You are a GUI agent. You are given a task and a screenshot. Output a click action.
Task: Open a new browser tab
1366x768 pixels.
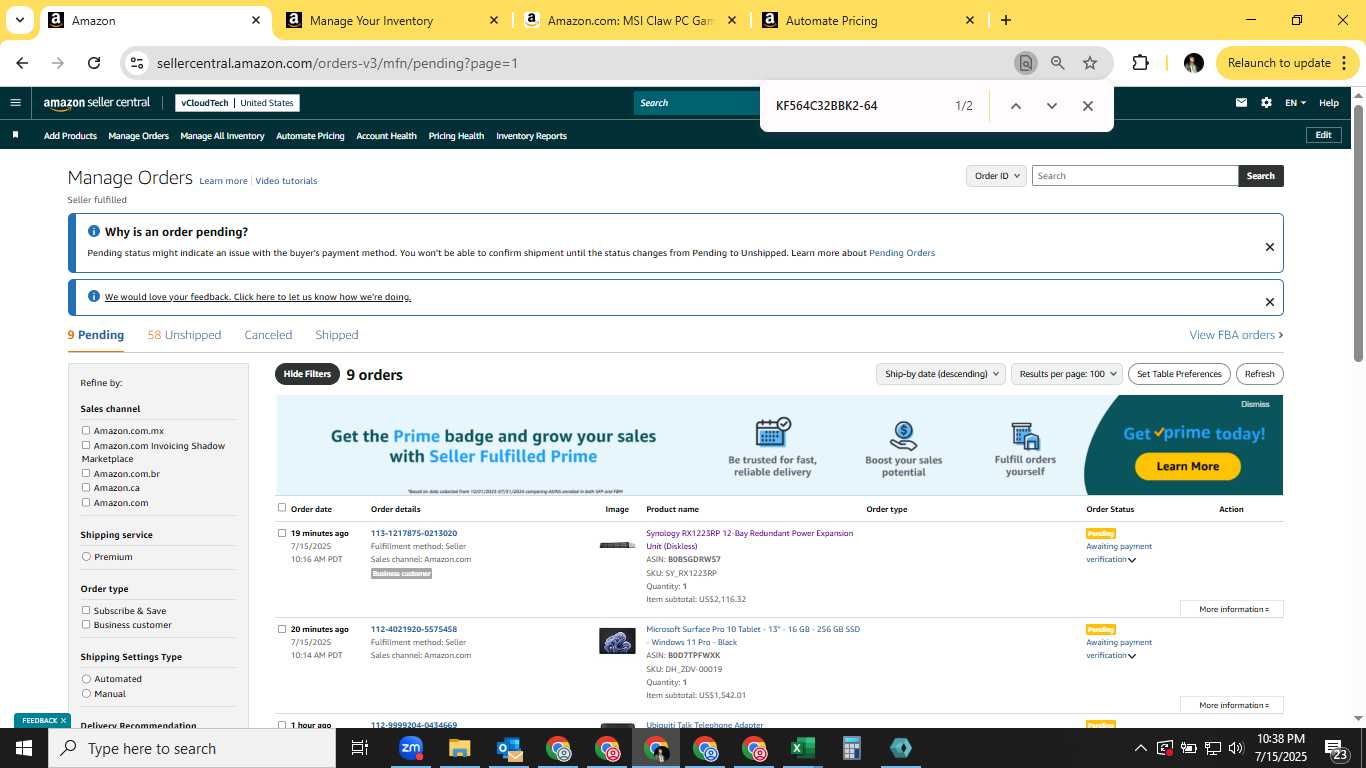tap(1005, 20)
